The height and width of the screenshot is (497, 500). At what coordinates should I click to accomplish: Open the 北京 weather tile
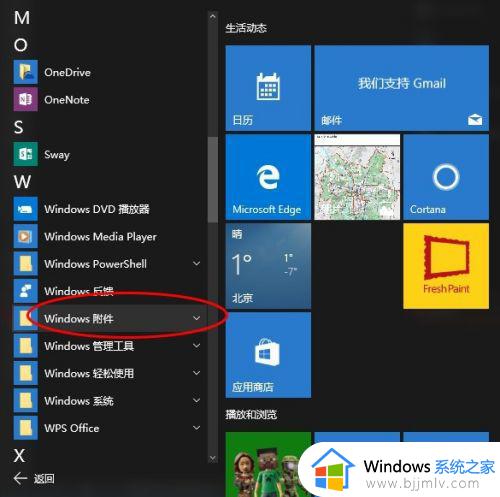pyautogui.click(x=268, y=266)
